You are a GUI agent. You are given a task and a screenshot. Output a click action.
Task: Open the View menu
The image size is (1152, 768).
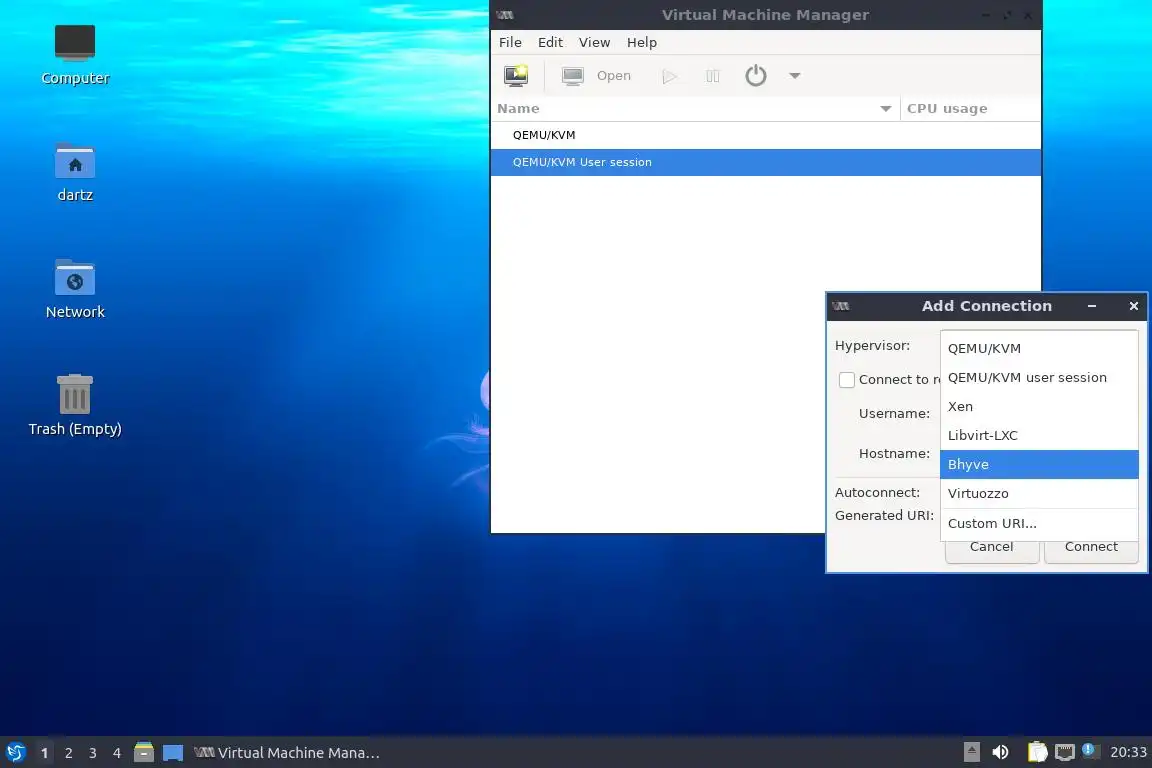click(594, 43)
